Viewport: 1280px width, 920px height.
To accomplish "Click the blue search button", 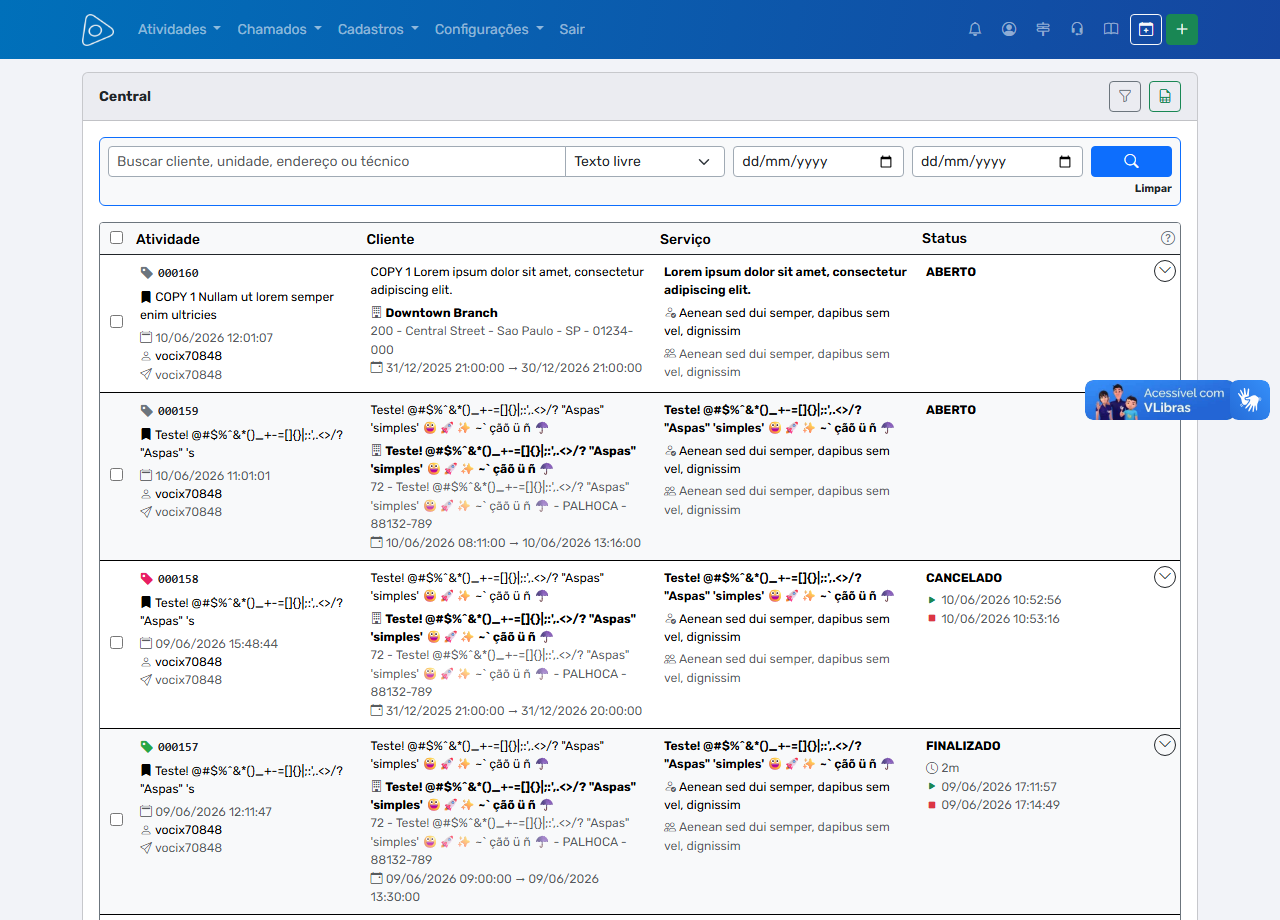I will [1131, 161].
